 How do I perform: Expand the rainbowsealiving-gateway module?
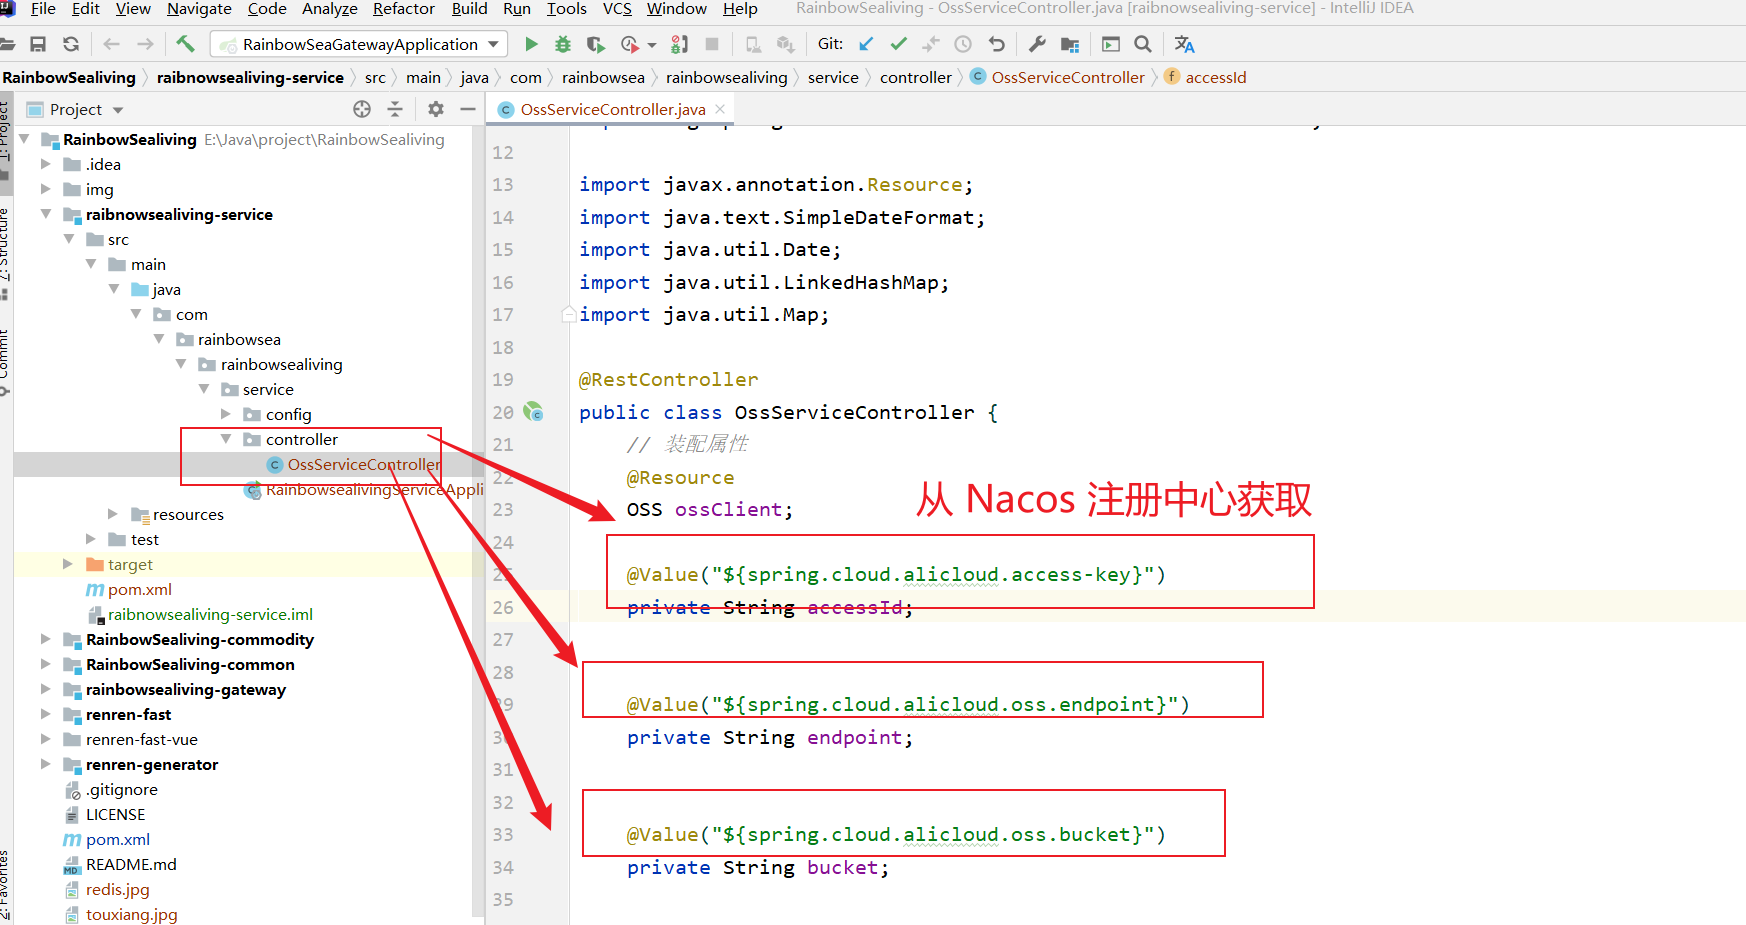(x=46, y=689)
